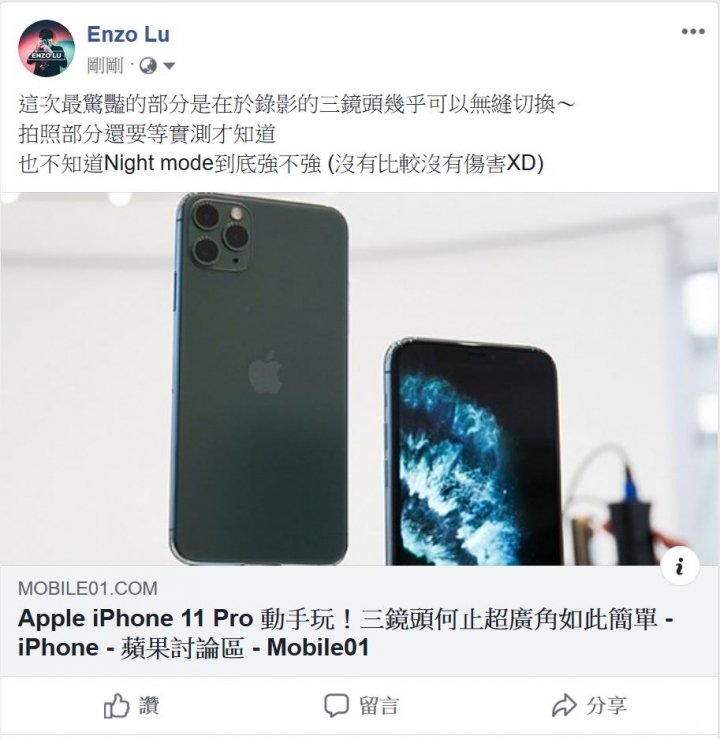Click the link info 'i' icon
Viewport: 720px width, 739px height.
[x=679, y=566]
